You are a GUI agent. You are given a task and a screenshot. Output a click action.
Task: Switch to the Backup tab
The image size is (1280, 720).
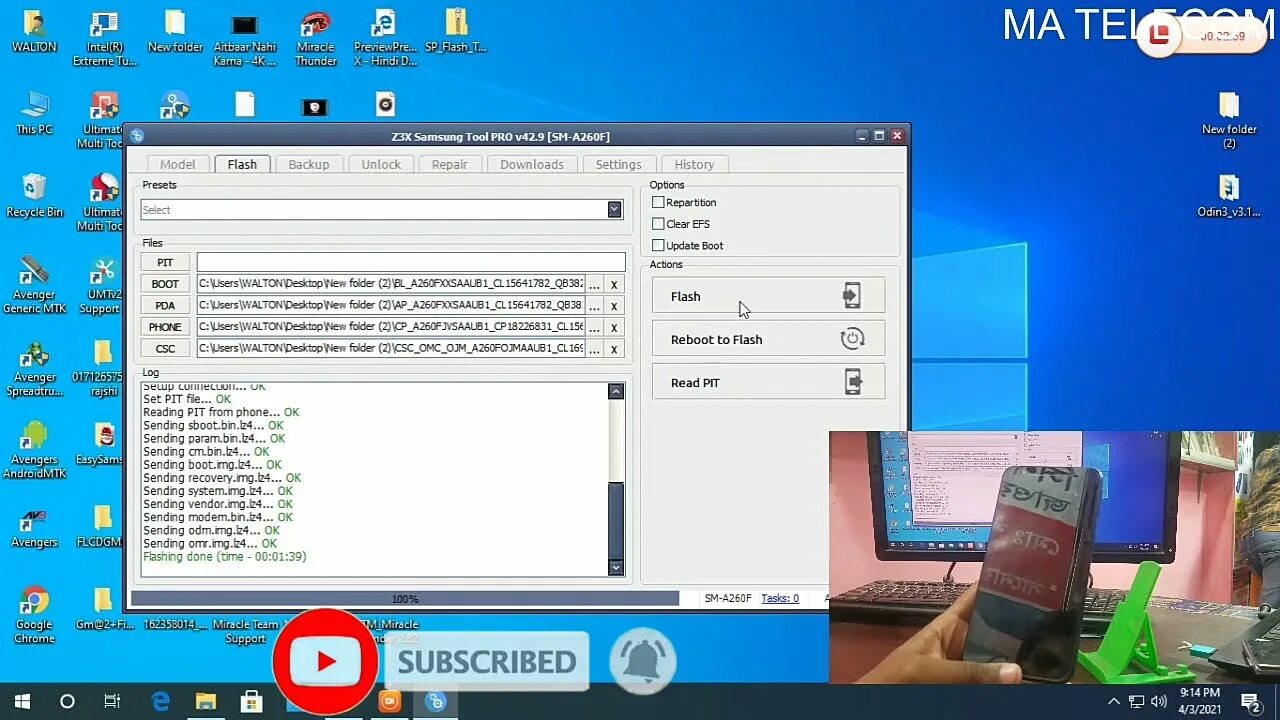[x=308, y=164]
